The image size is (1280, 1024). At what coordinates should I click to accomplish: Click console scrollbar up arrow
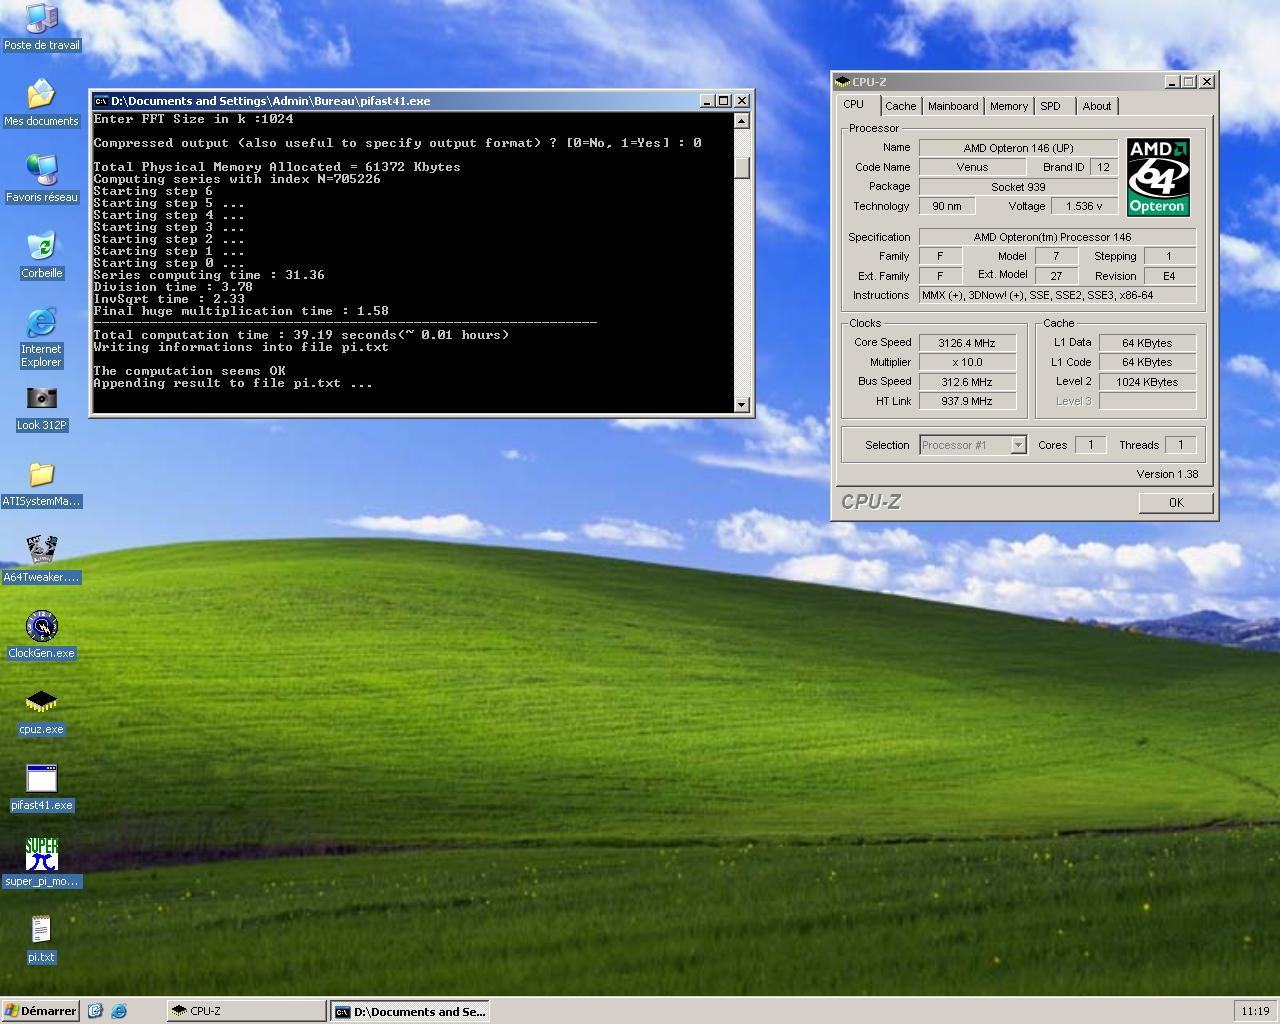pos(741,121)
